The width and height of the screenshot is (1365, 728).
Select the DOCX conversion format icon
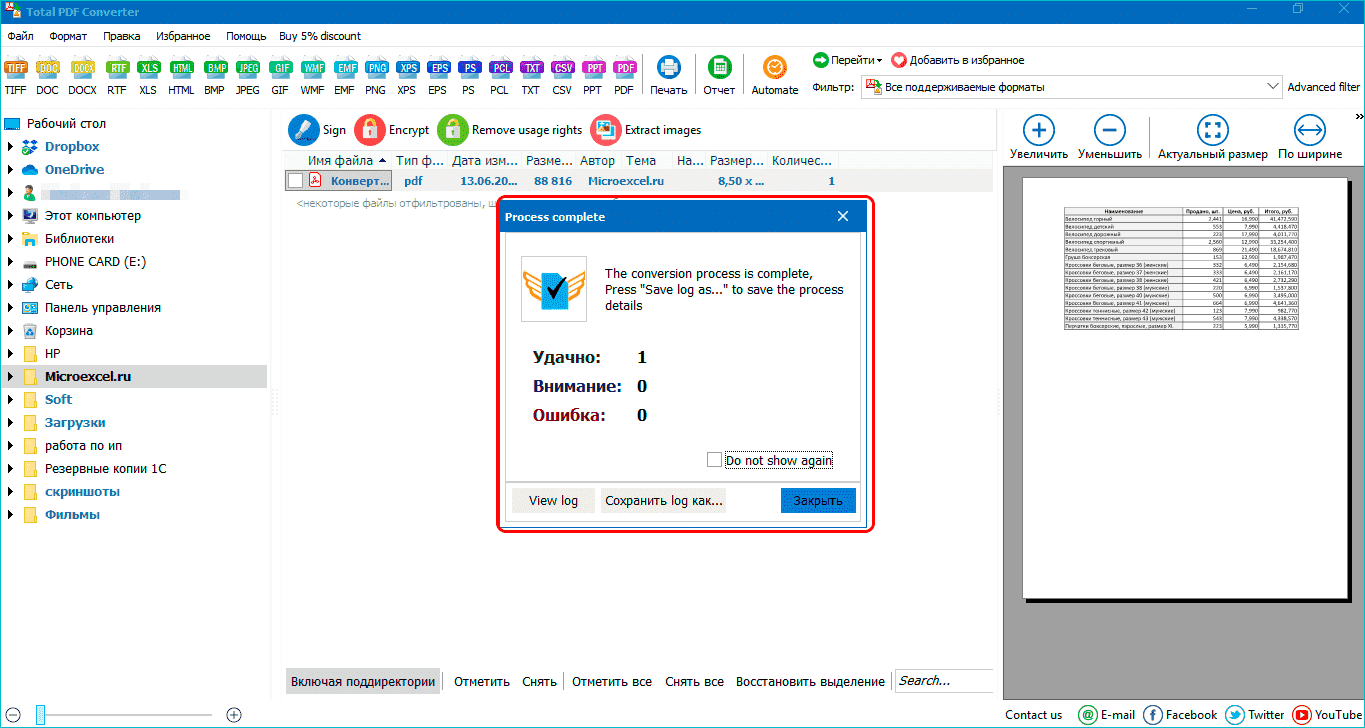[x=82, y=68]
